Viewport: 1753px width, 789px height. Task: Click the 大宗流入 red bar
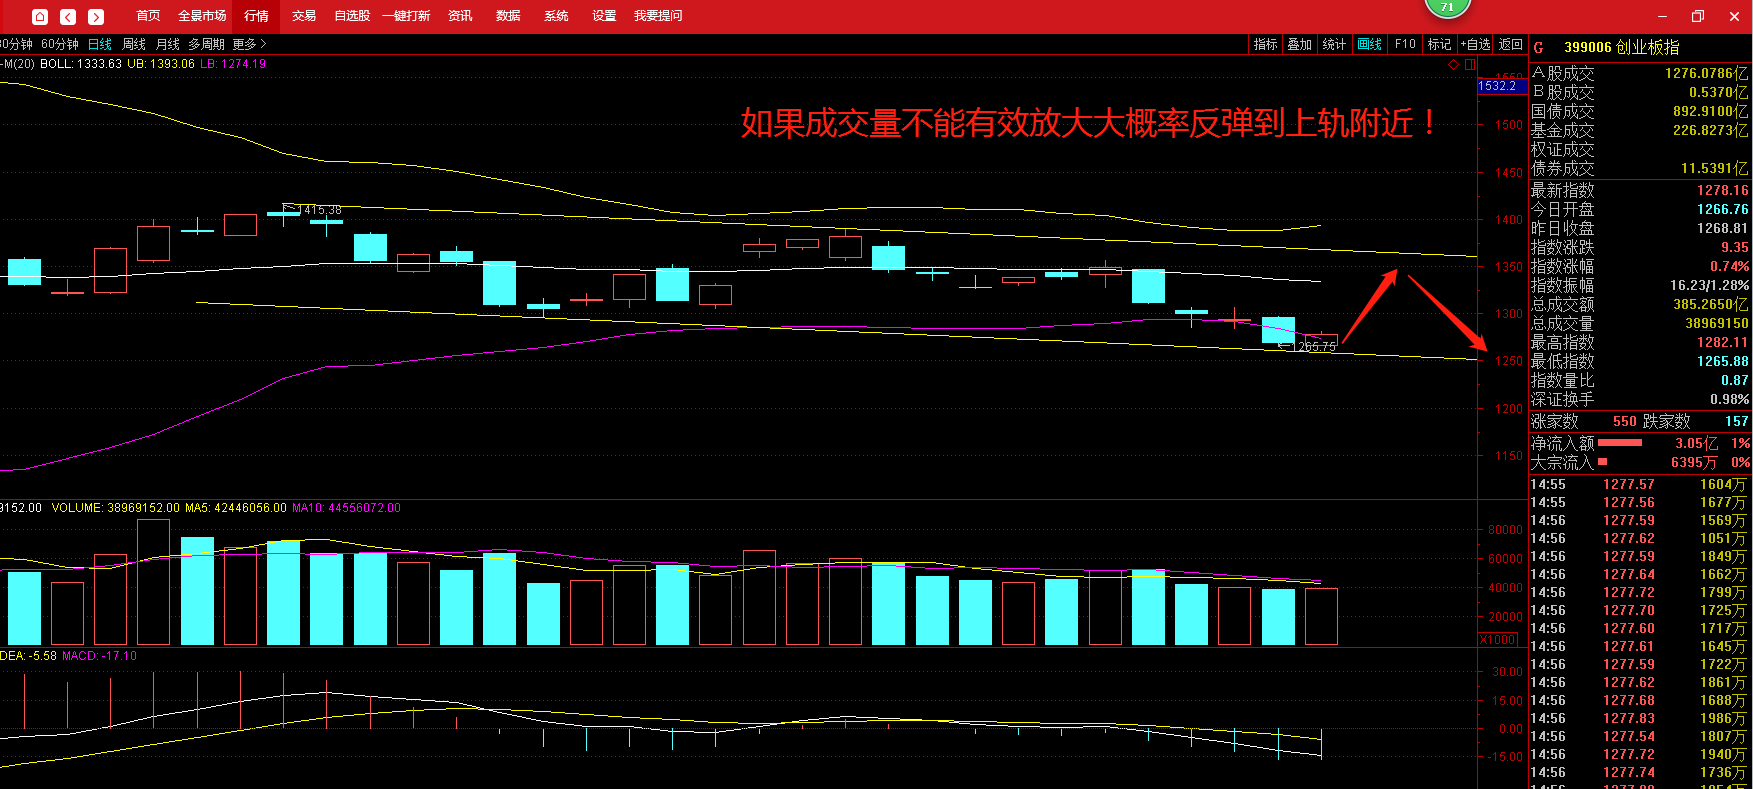[1602, 461]
